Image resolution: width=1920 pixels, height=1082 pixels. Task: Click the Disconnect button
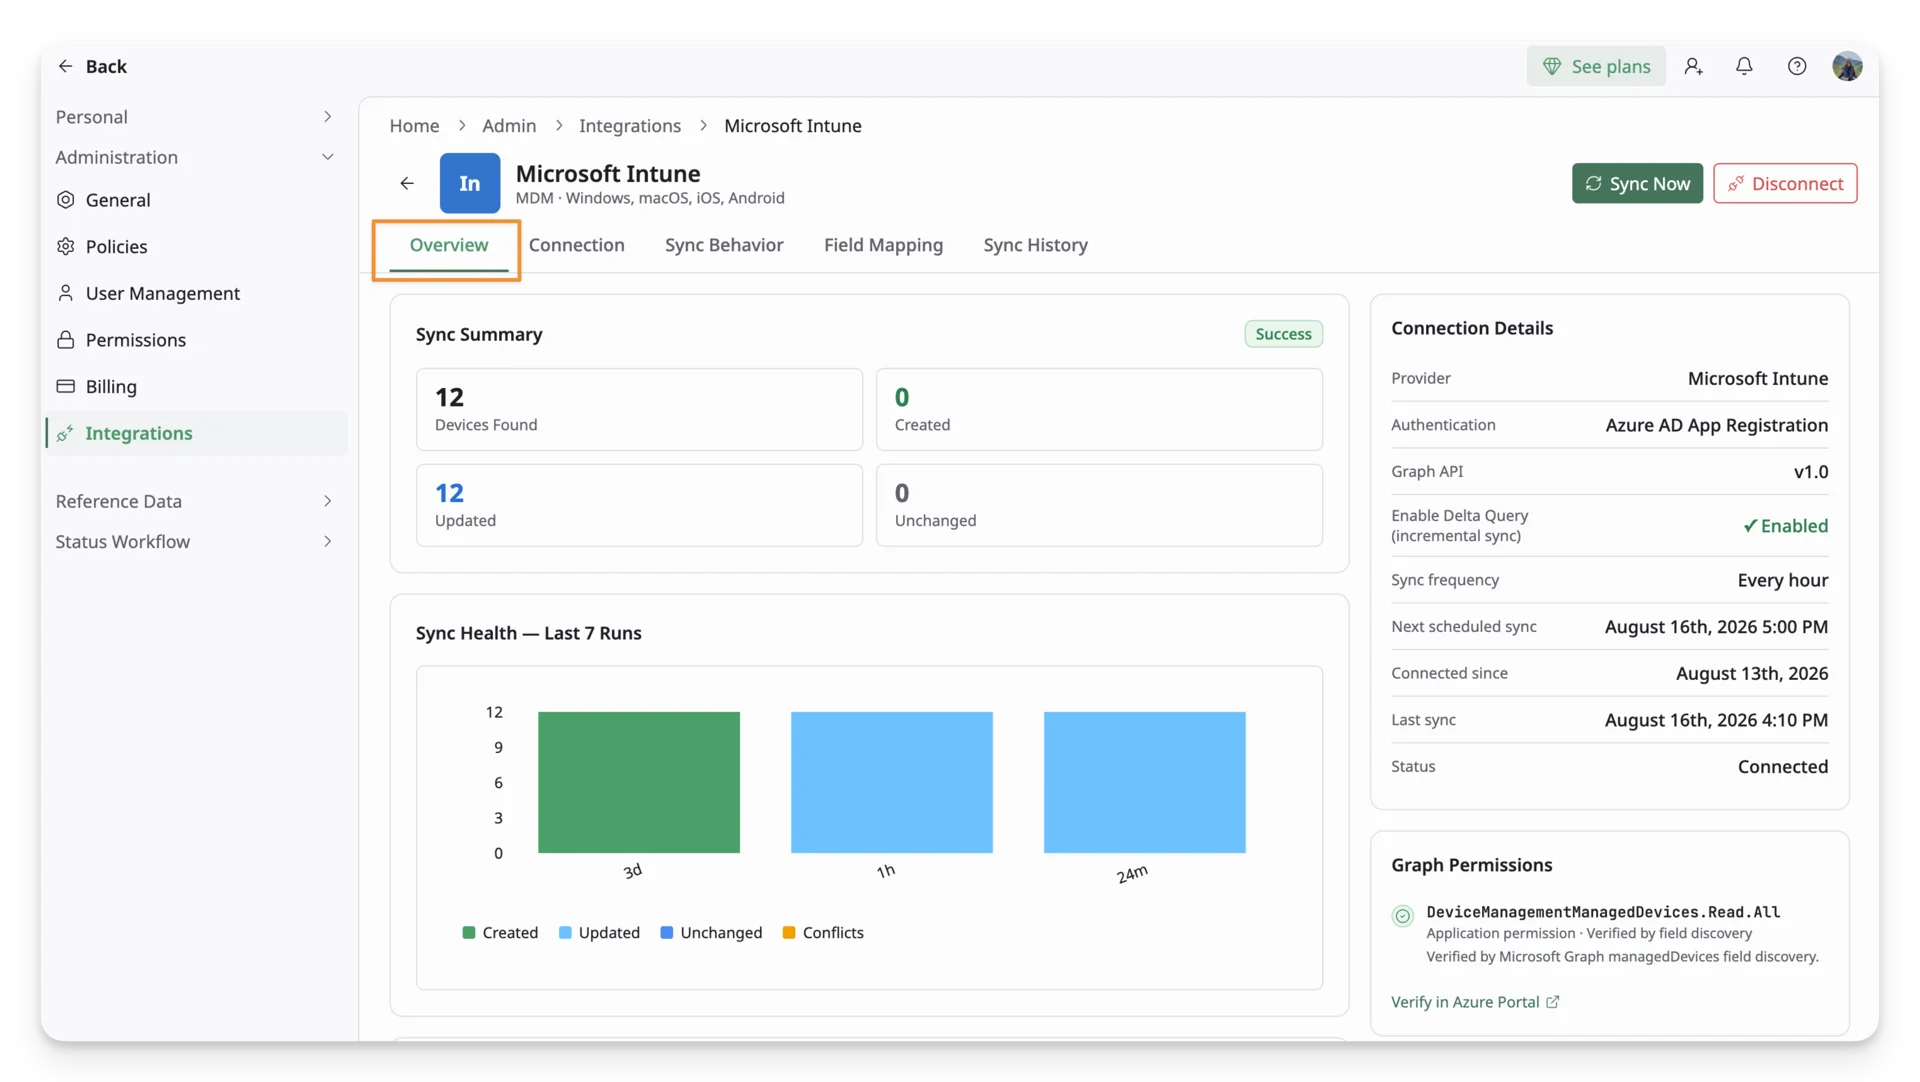tap(1785, 183)
